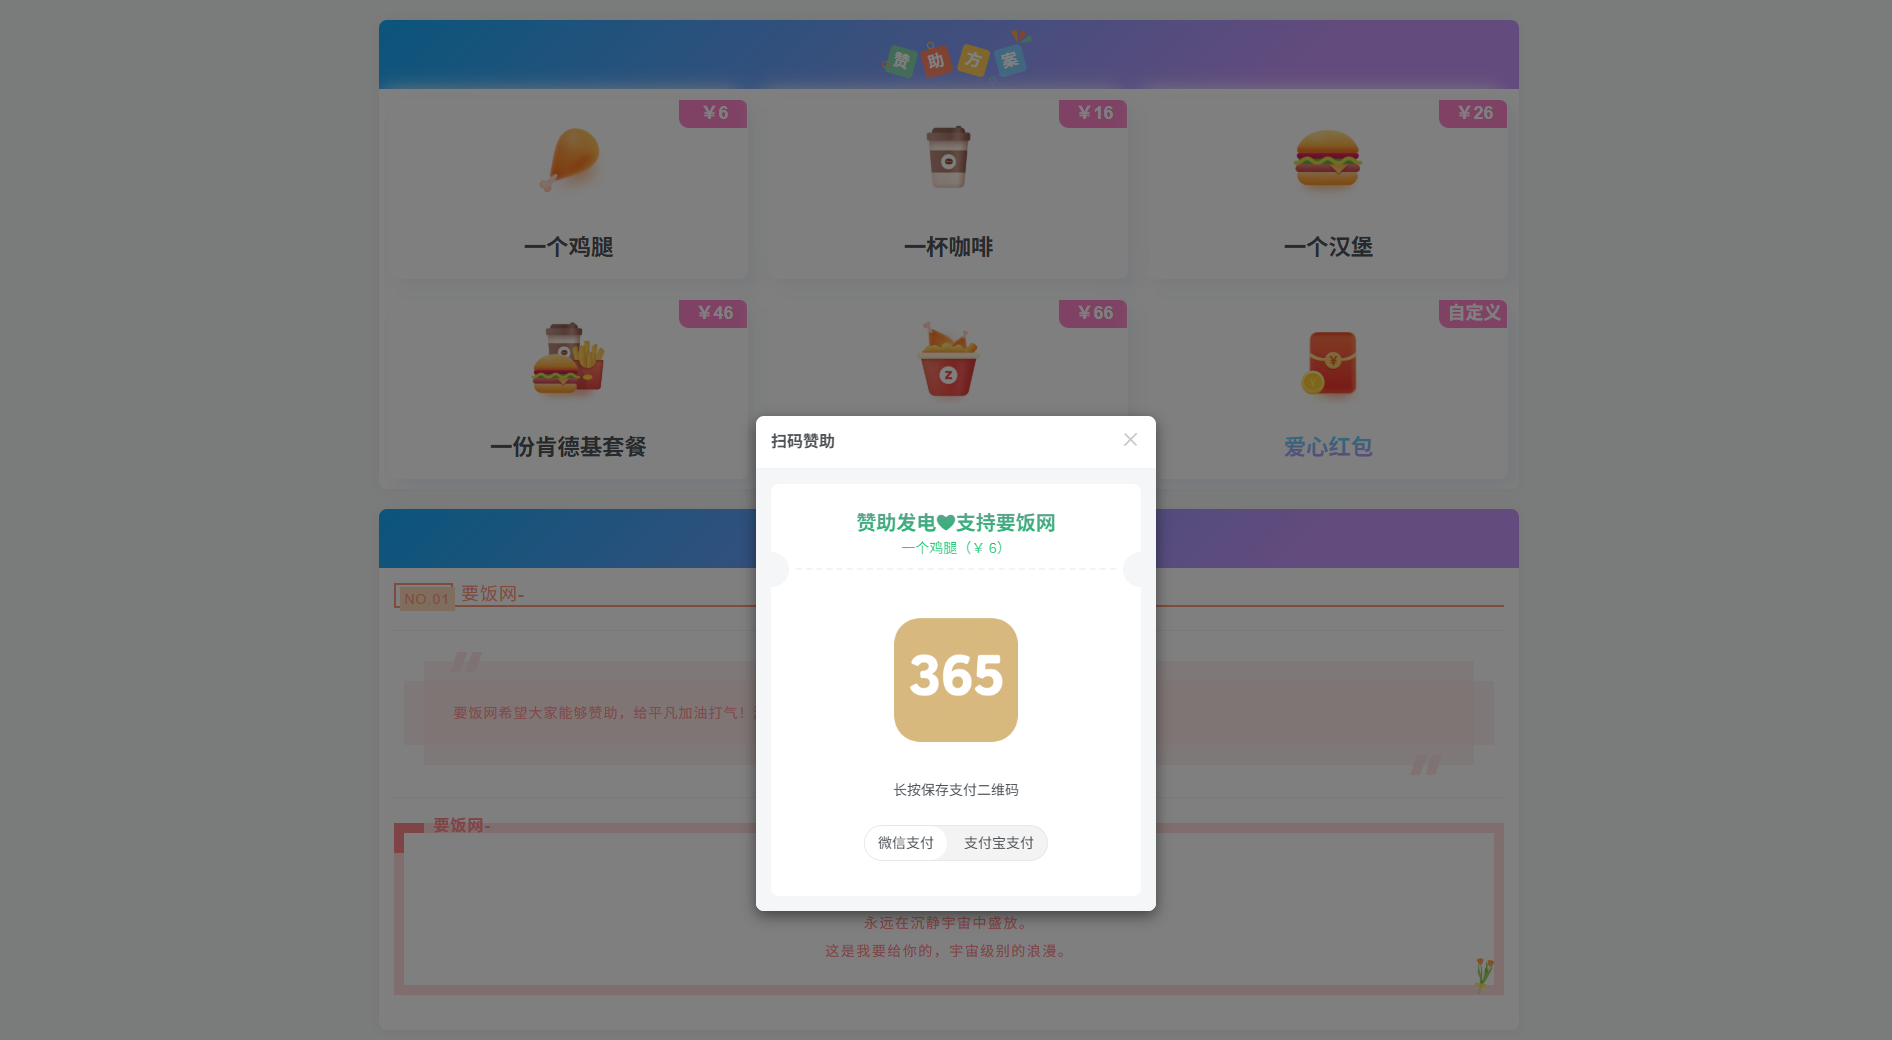Click the fried chicken bucket icon
This screenshot has width=1892, height=1040.
948,359
